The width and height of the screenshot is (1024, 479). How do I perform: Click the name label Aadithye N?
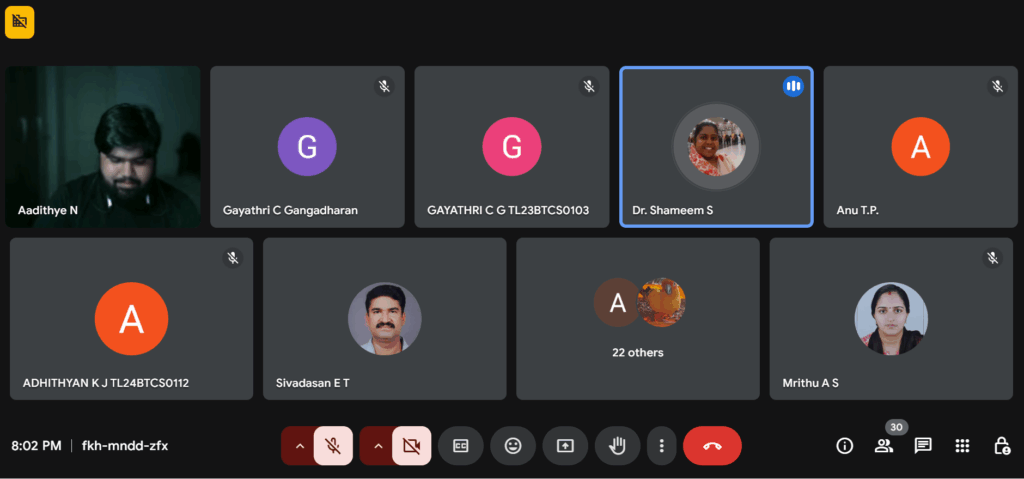(48, 211)
